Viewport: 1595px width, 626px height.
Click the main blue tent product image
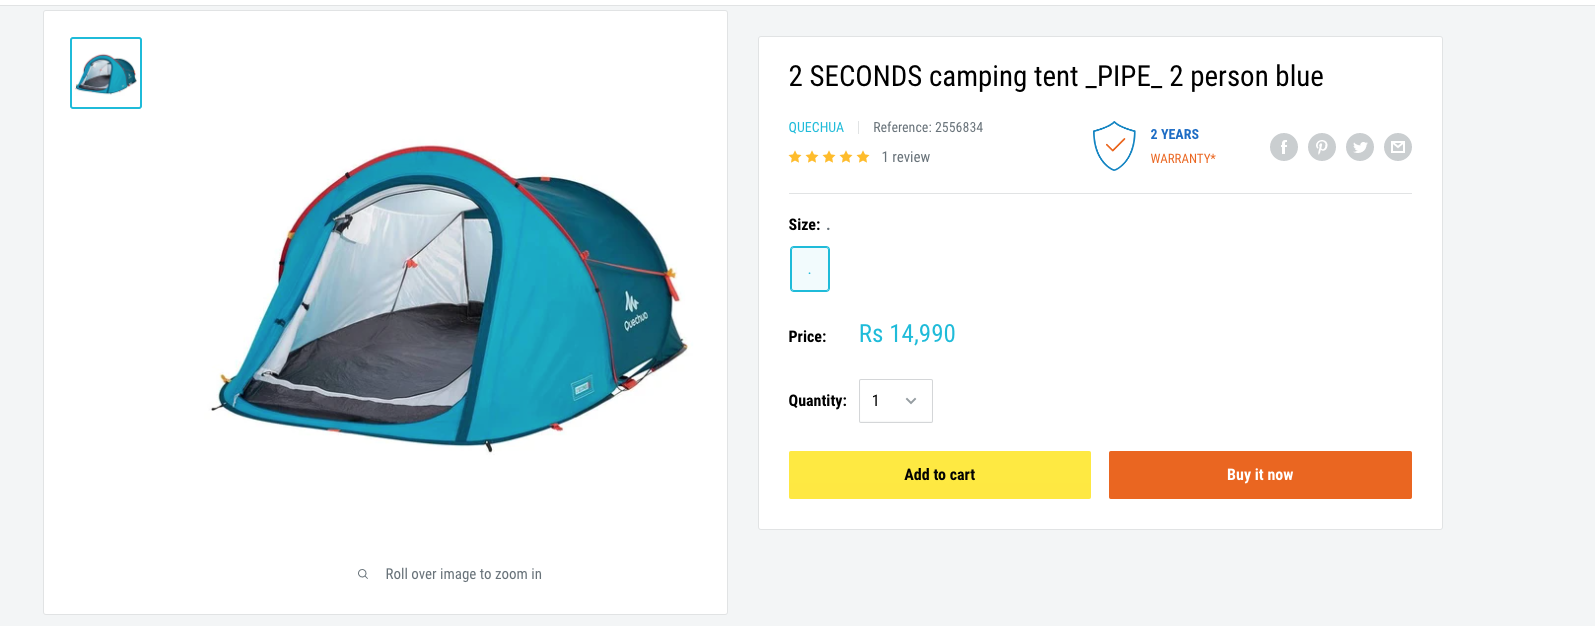[452, 298]
